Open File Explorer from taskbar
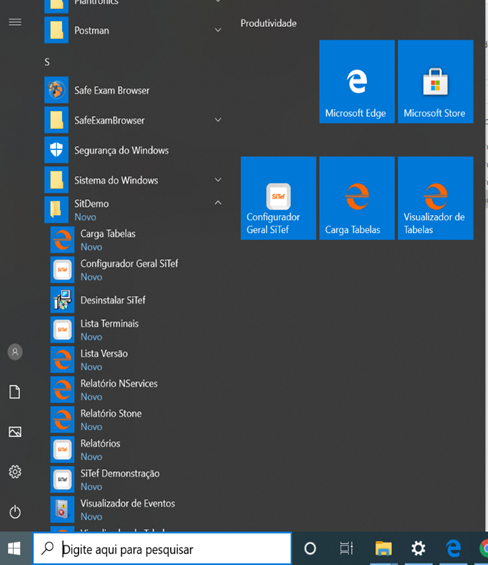Image resolution: width=488 pixels, height=565 pixels. tap(383, 549)
